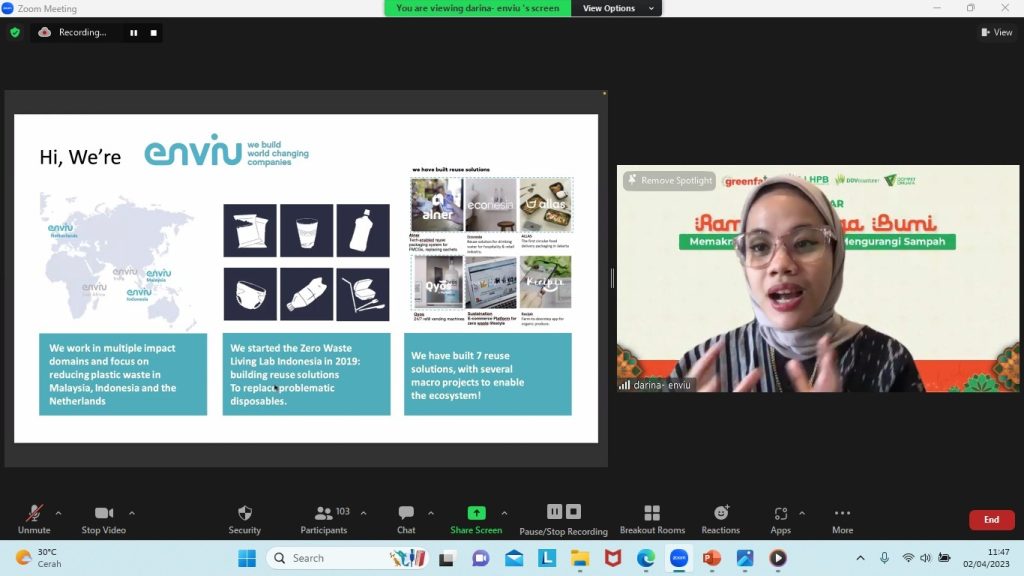The image size is (1024, 576).
Task: Click the green encryption shield icon
Action: click(15, 32)
